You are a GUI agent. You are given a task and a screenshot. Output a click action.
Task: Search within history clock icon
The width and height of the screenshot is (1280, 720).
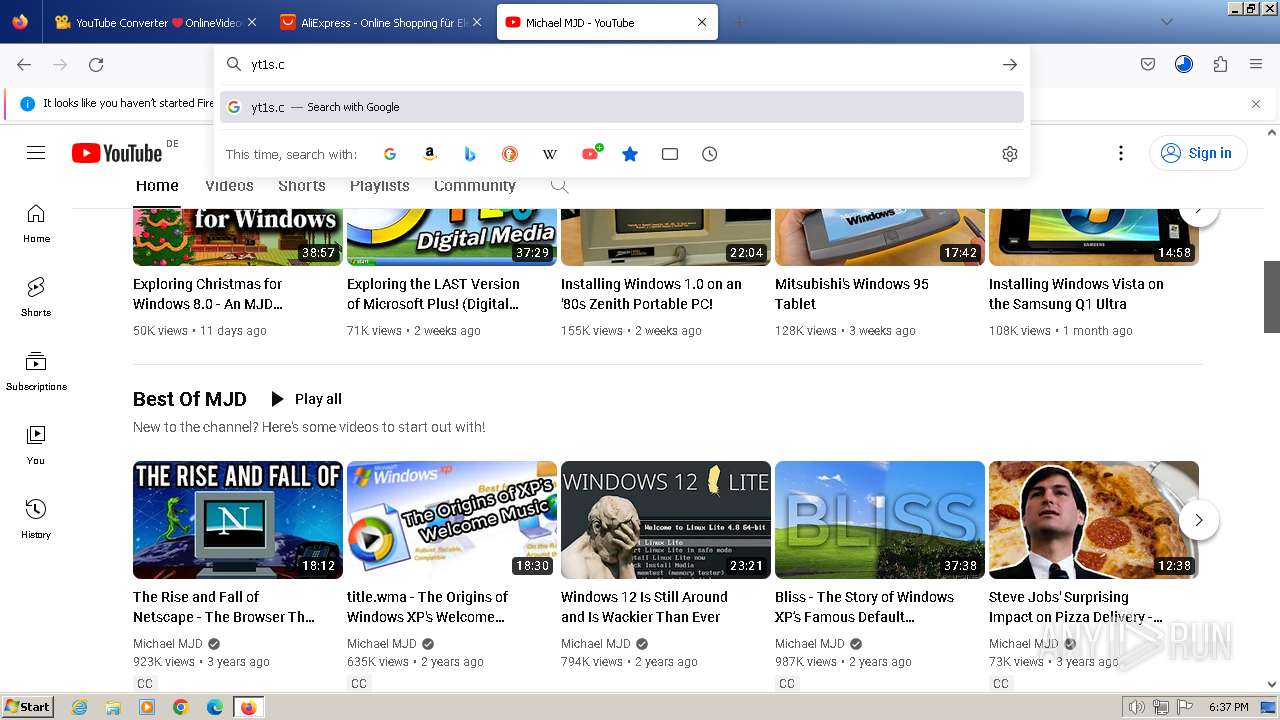click(x=710, y=154)
